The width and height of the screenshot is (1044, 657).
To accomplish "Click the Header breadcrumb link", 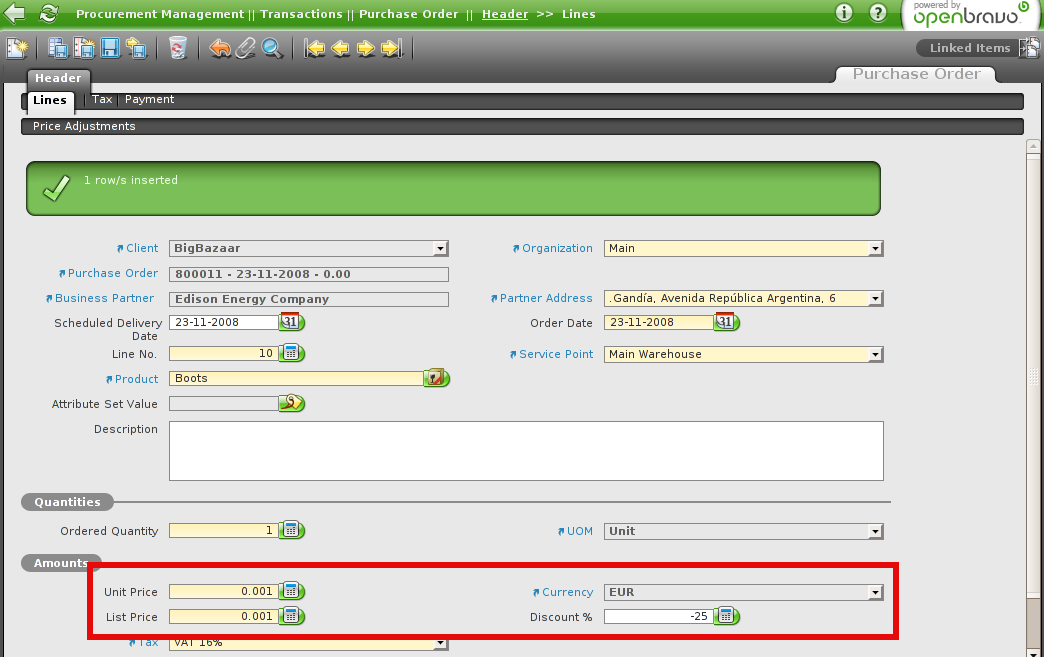I will point(504,14).
